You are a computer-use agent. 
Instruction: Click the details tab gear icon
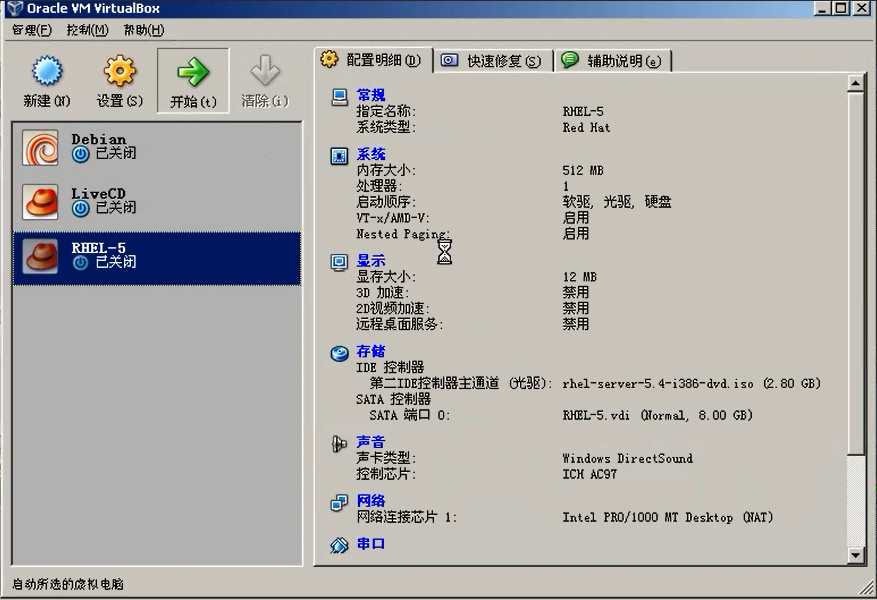[329, 59]
